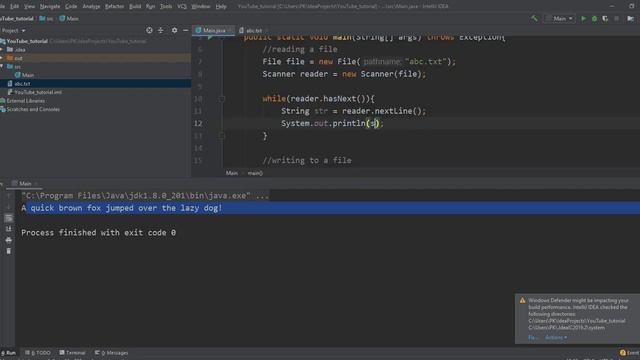640x360 pixels.
Task: Open Project panel settings gear
Action: (x=174, y=30)
